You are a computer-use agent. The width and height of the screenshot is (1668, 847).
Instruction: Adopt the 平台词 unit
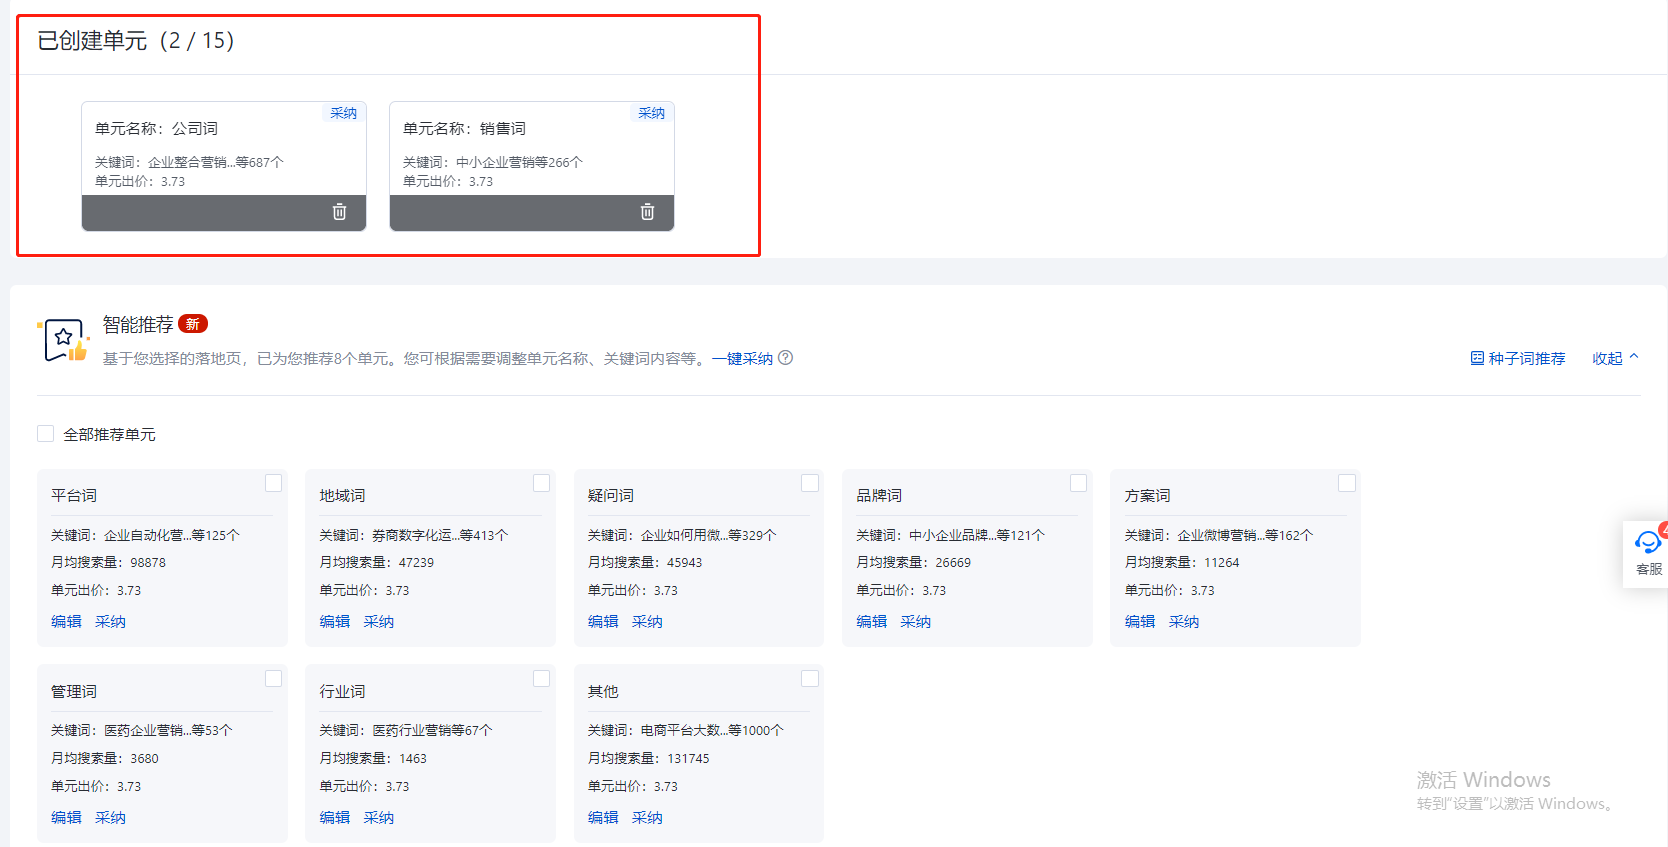110,622
